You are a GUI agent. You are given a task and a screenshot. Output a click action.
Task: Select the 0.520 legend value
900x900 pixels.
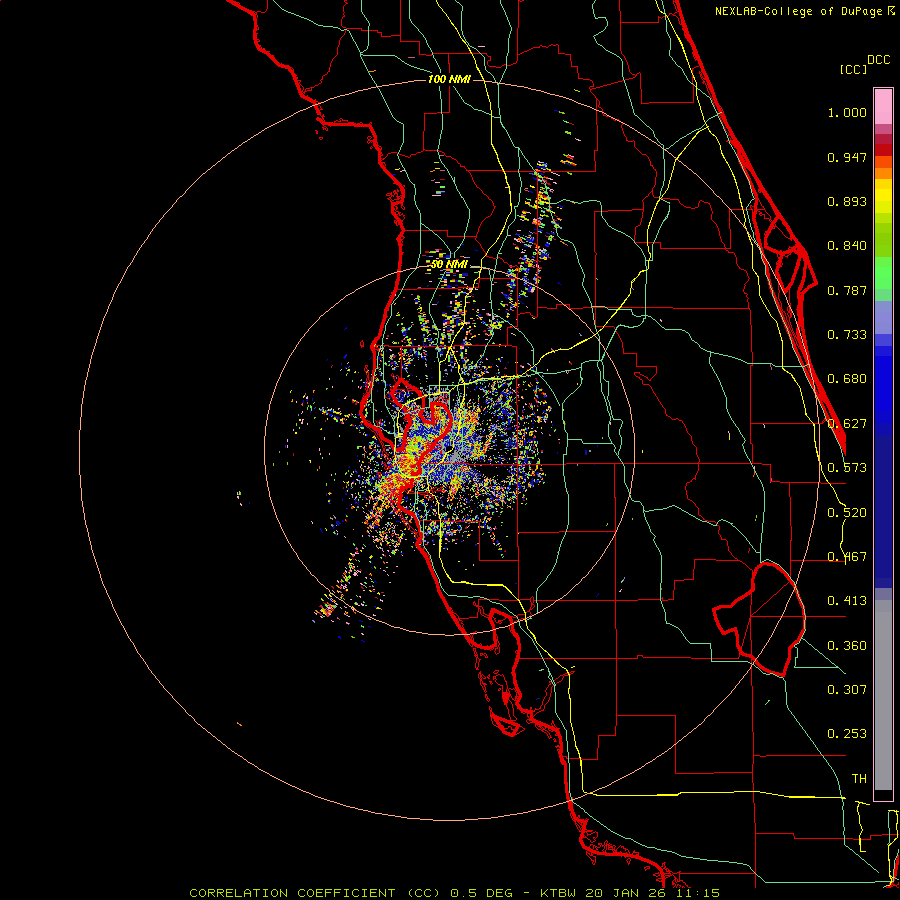coord(847,513)
